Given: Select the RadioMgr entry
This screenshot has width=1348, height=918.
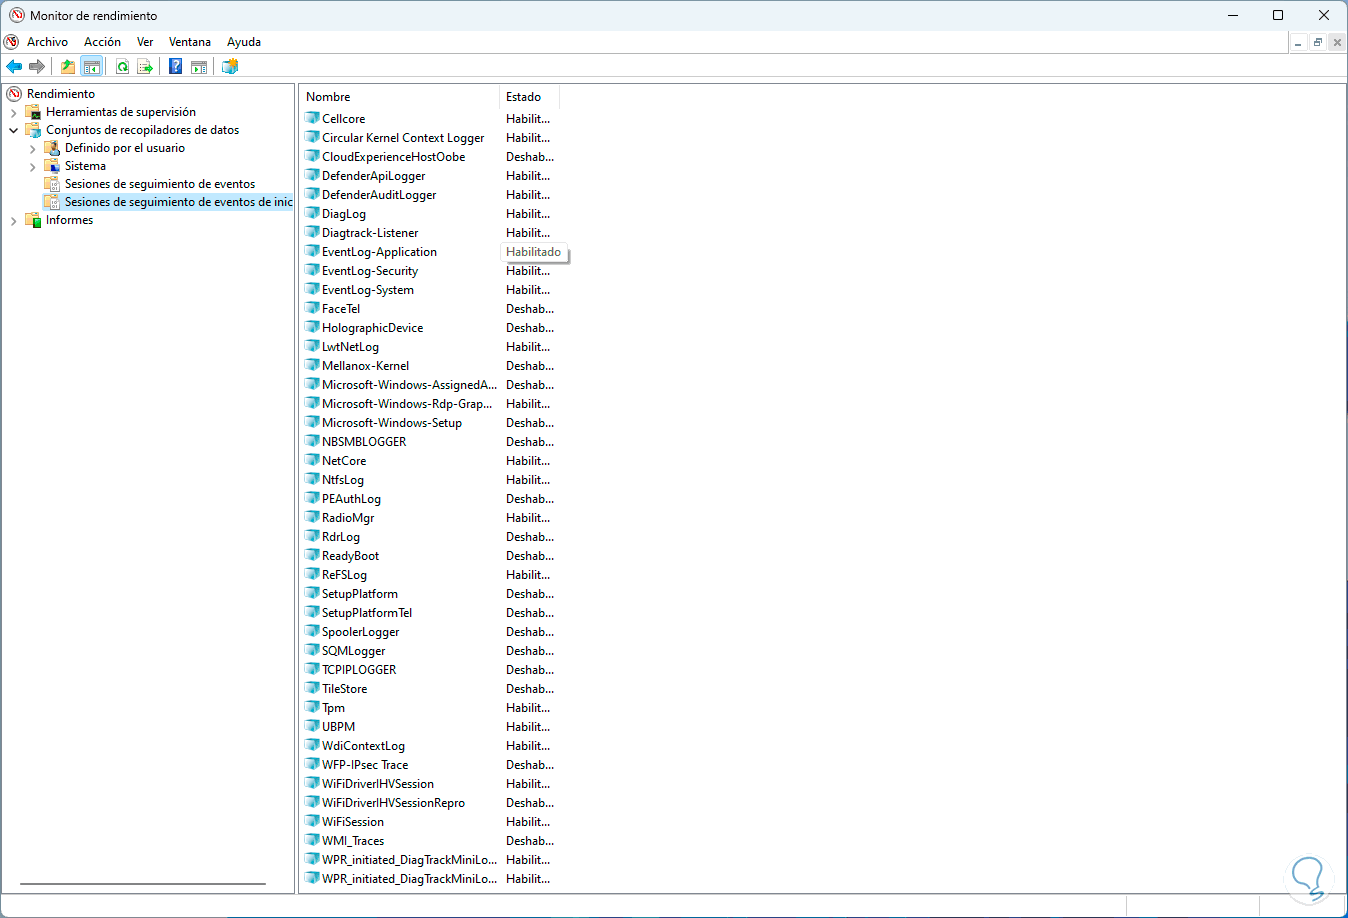Looking at the screenshot, I should pyautogui.click(x=348, y=518).
